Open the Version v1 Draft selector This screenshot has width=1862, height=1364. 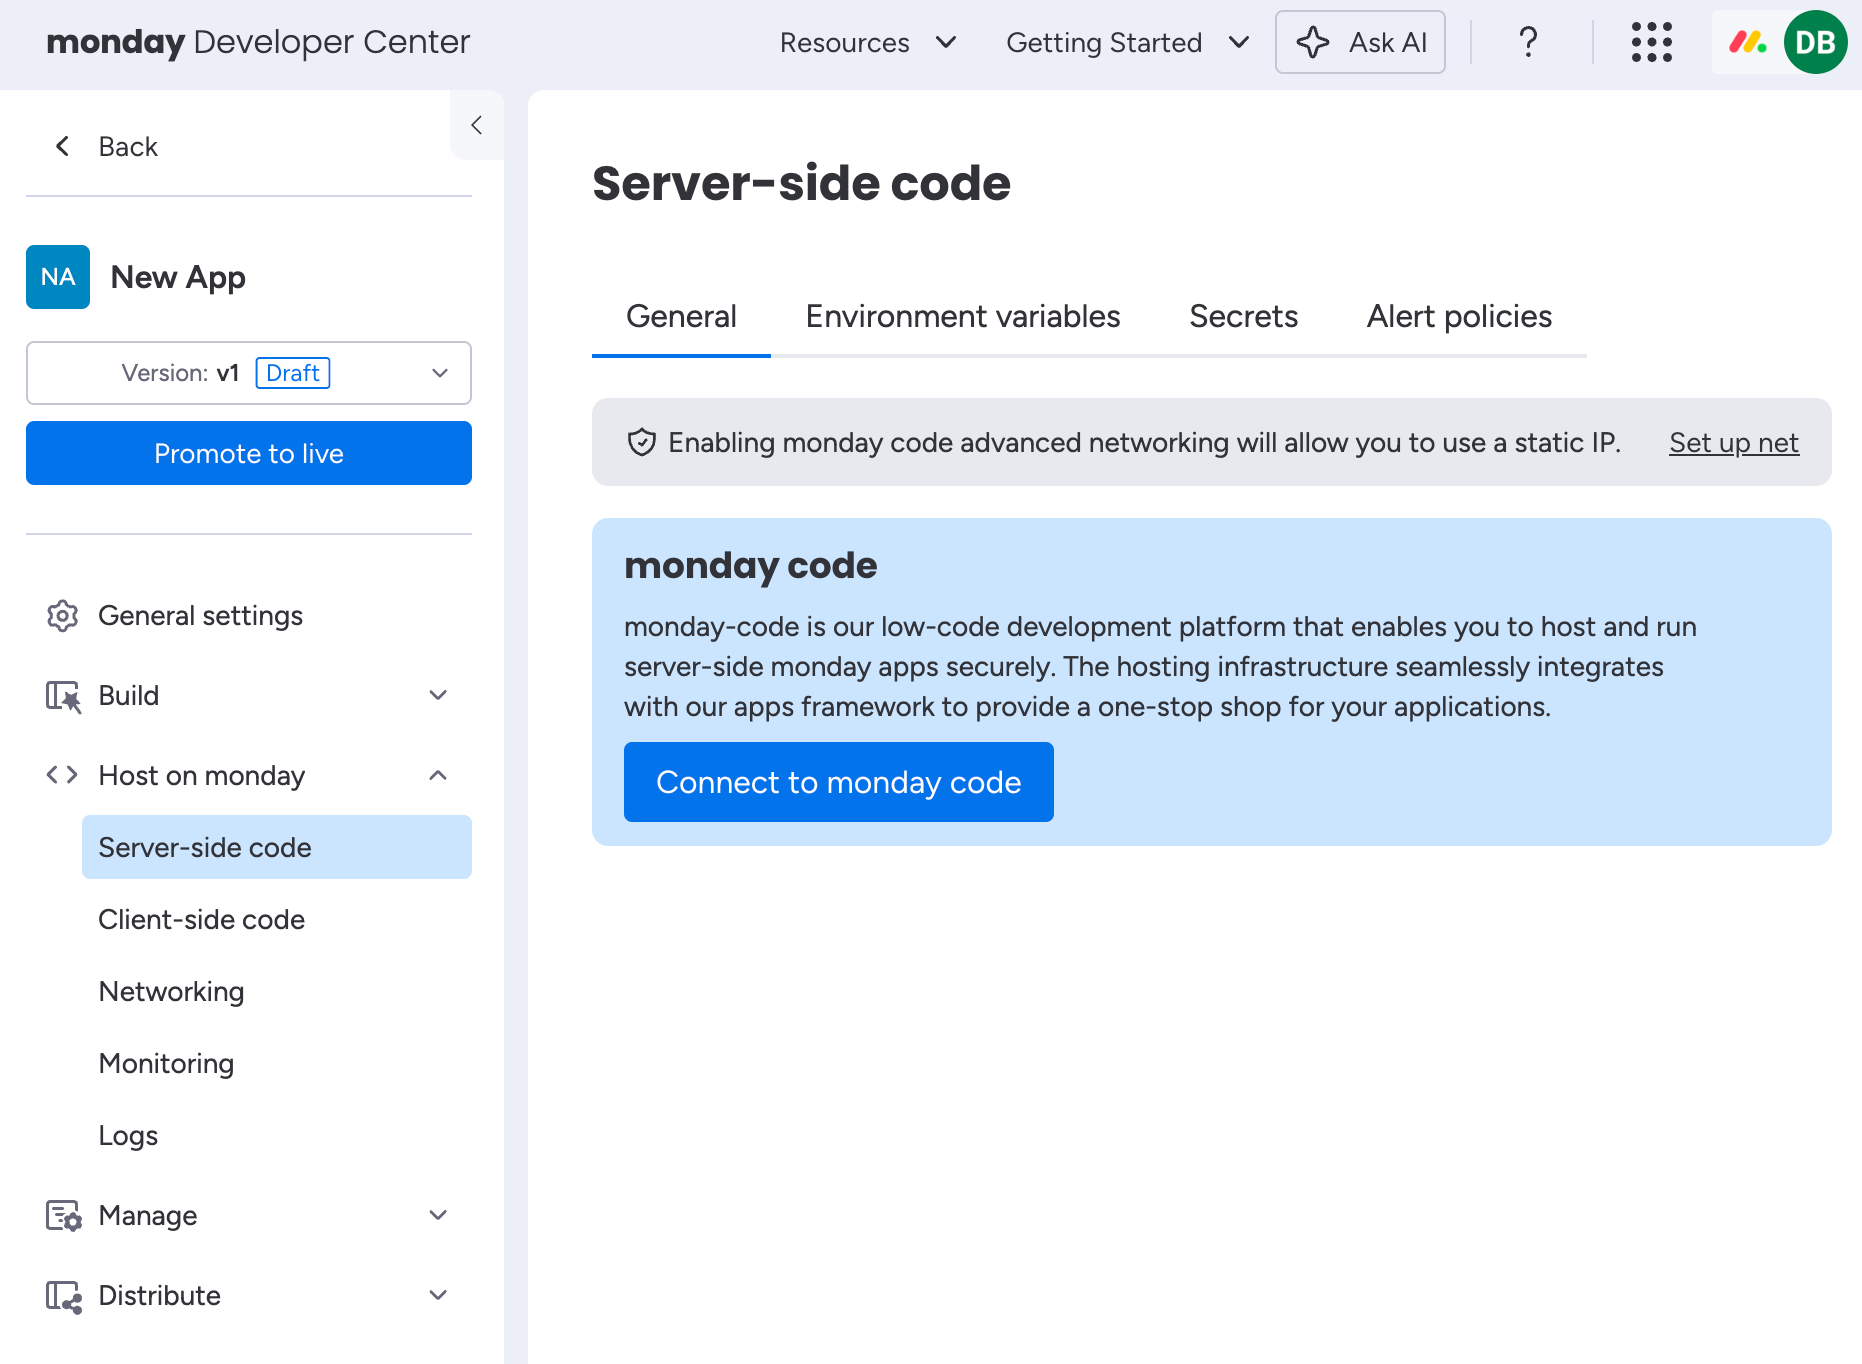pos(249,373)
